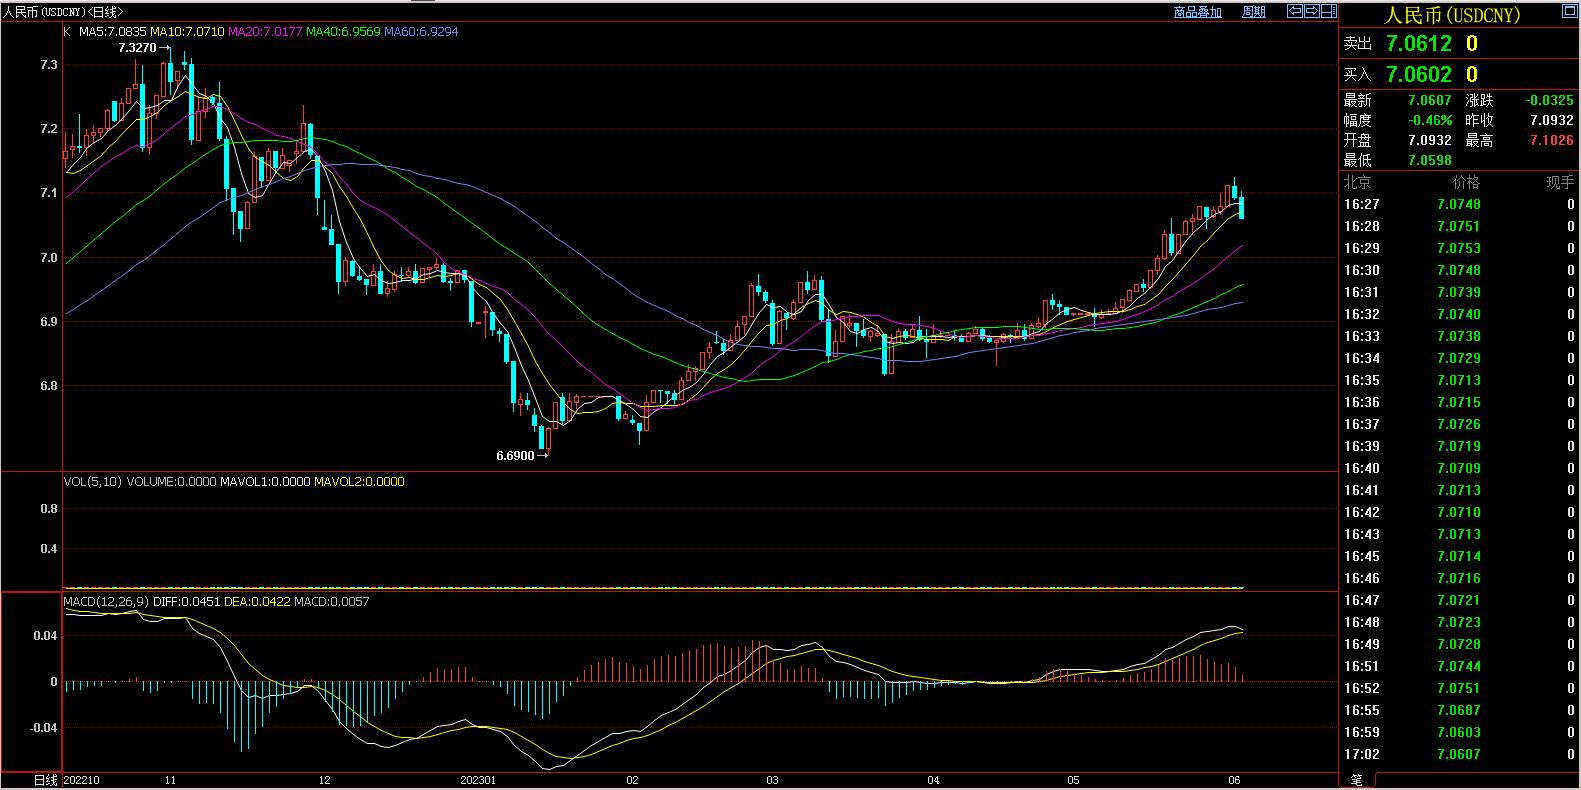Select the 16:30 tick row
The height and width of the screenshot is (790, 1581).
[1459, 270]
